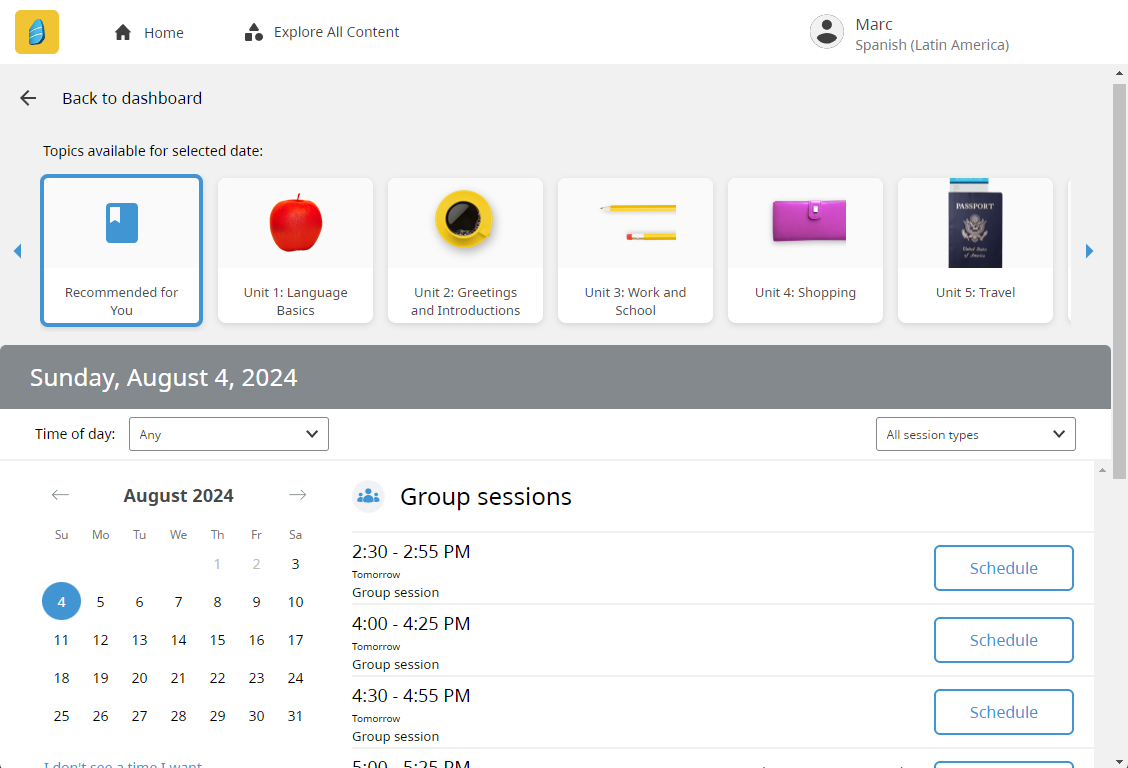Select Unit 4: Shopping card
This screenshot has height=768, width=1128.
[805, 250]
